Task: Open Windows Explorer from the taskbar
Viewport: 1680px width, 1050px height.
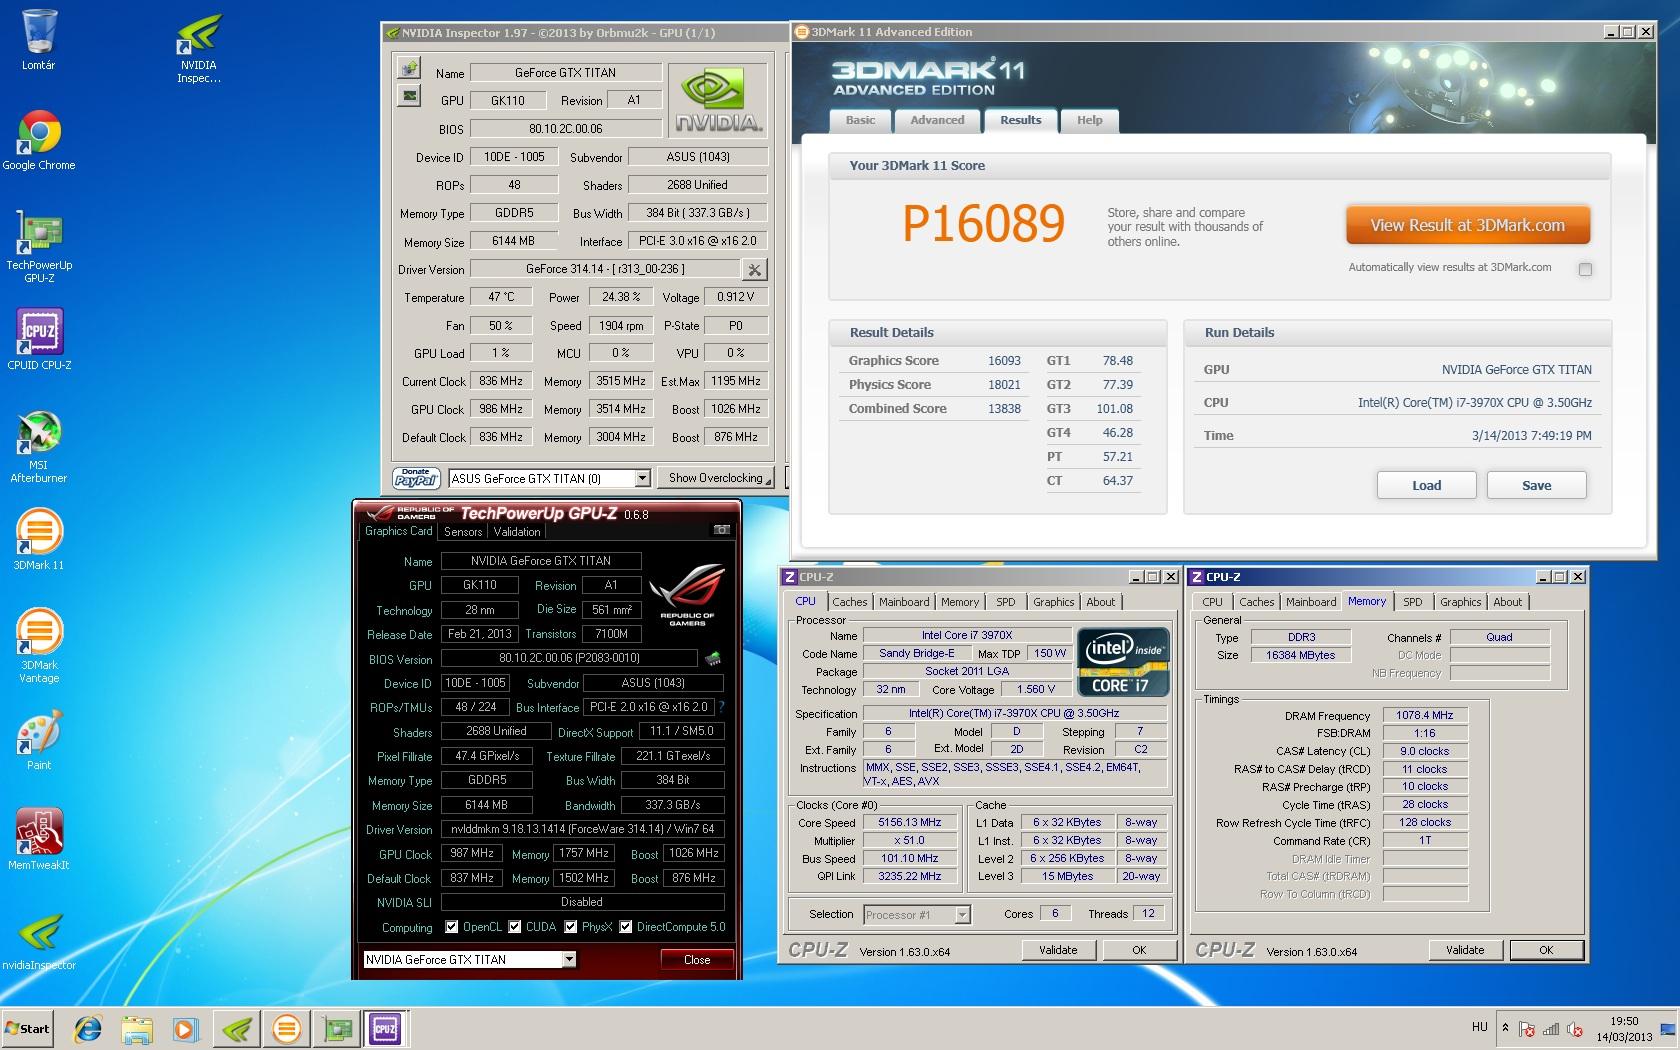Action: 137,1028
